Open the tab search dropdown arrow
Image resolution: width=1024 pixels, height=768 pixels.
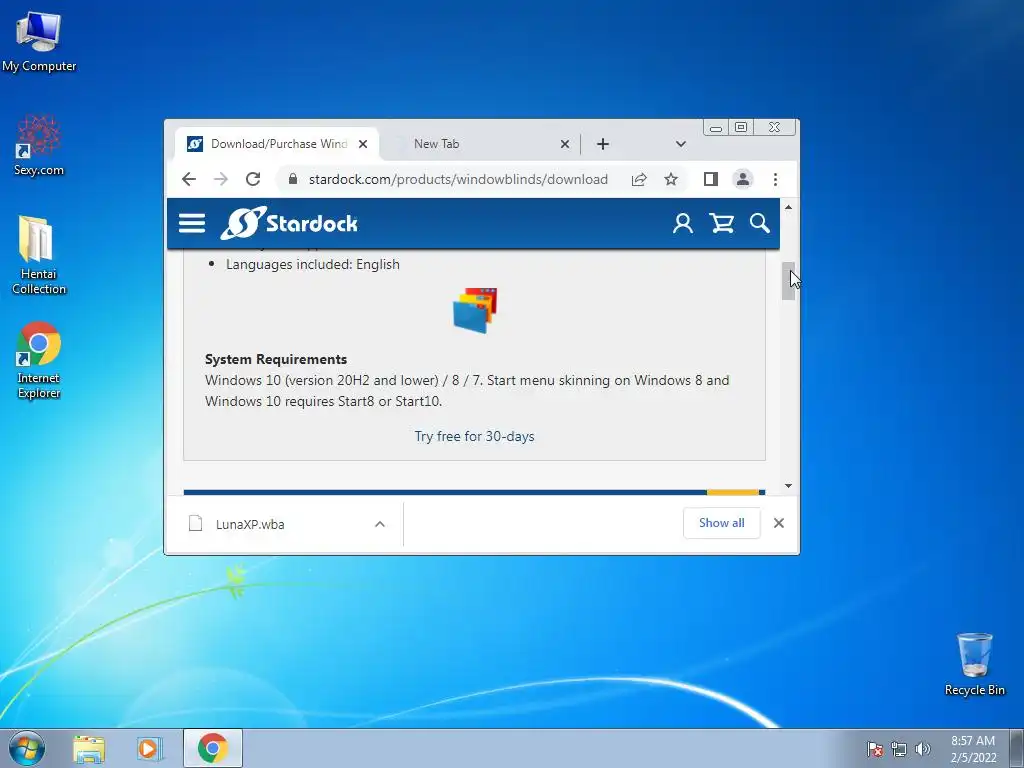click(x=680, y=144)
